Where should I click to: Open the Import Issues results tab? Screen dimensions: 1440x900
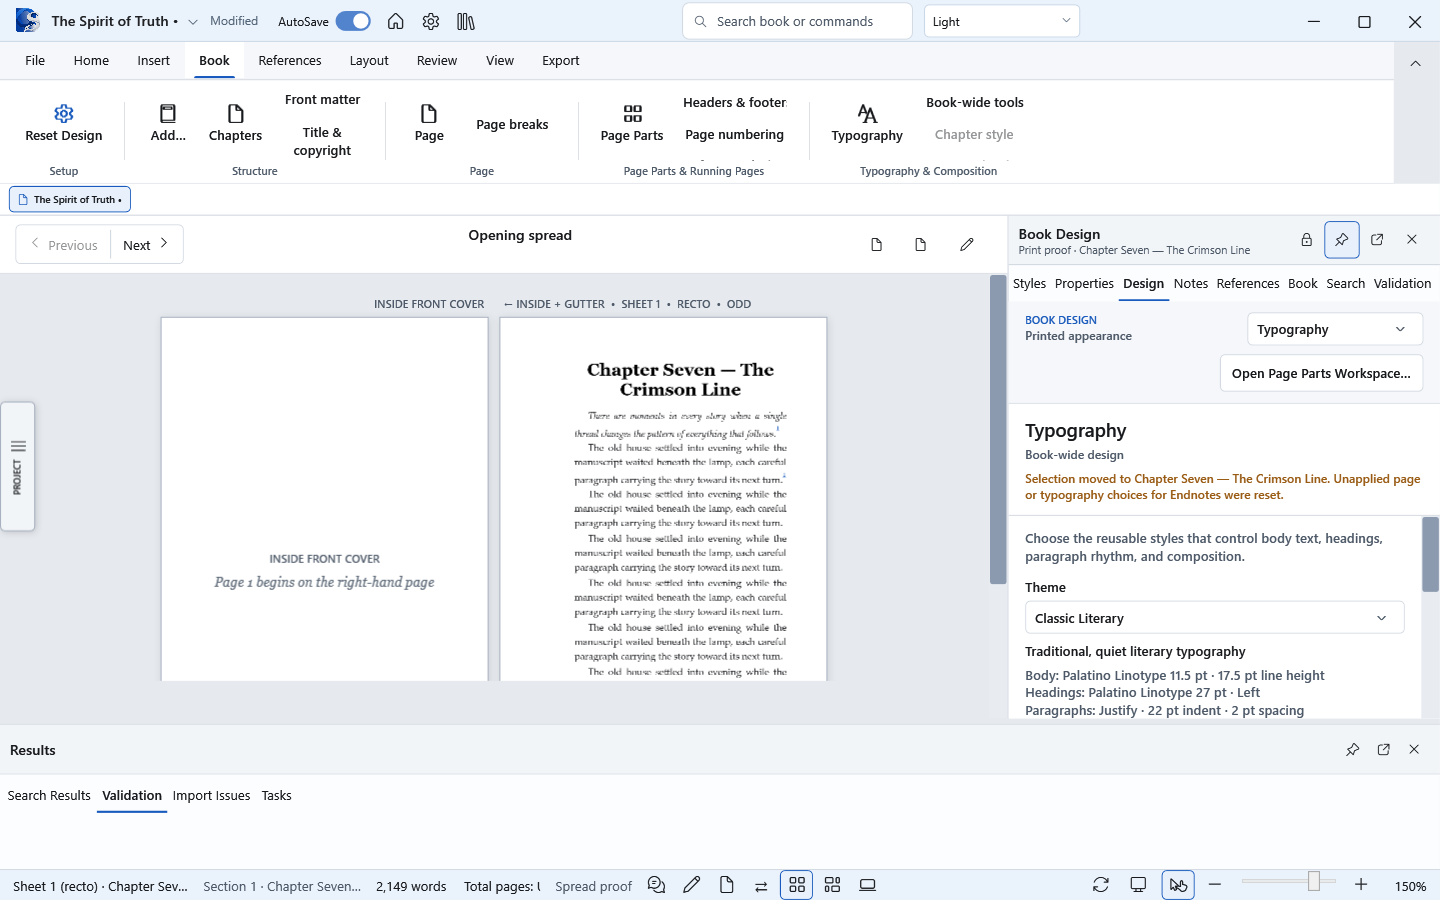point(211,795)
